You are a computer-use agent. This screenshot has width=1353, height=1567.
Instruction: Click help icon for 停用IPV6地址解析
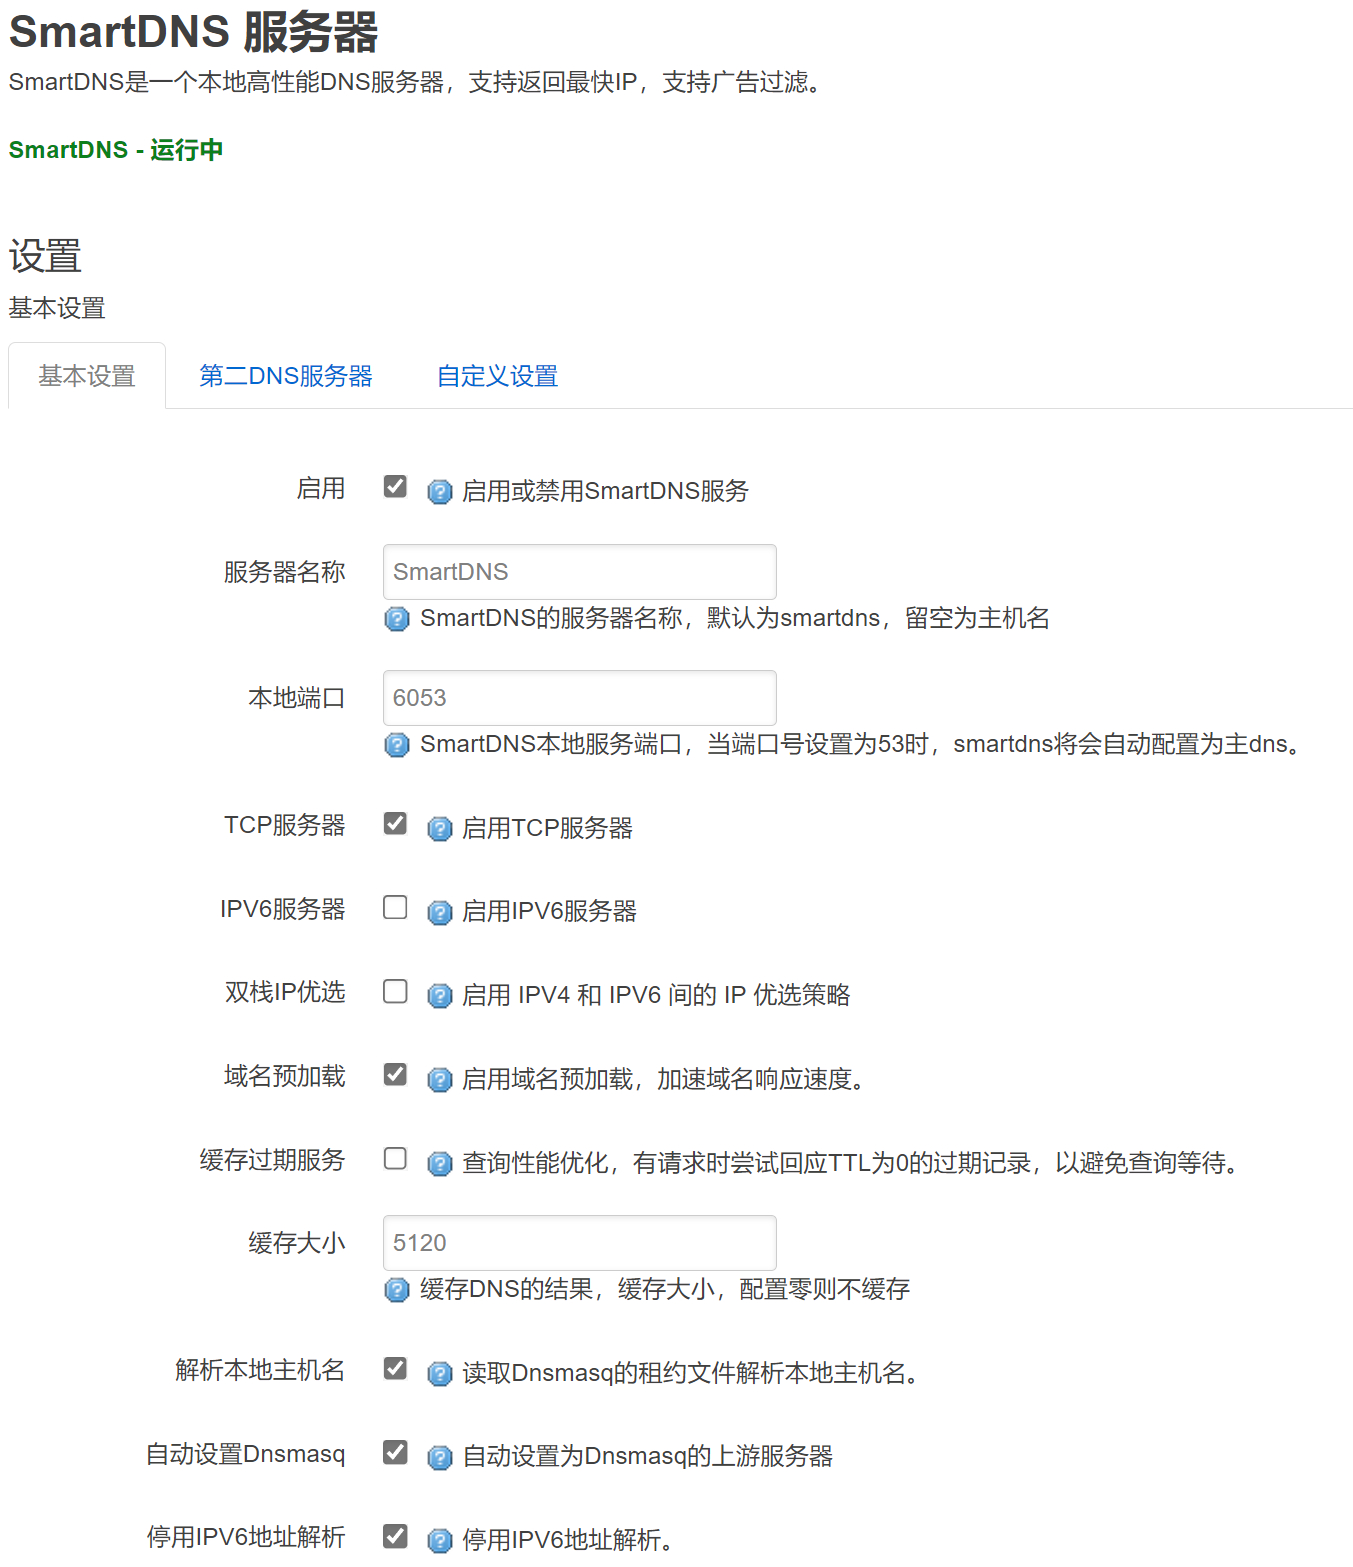pyautogui.click(x=440, y=1541)
